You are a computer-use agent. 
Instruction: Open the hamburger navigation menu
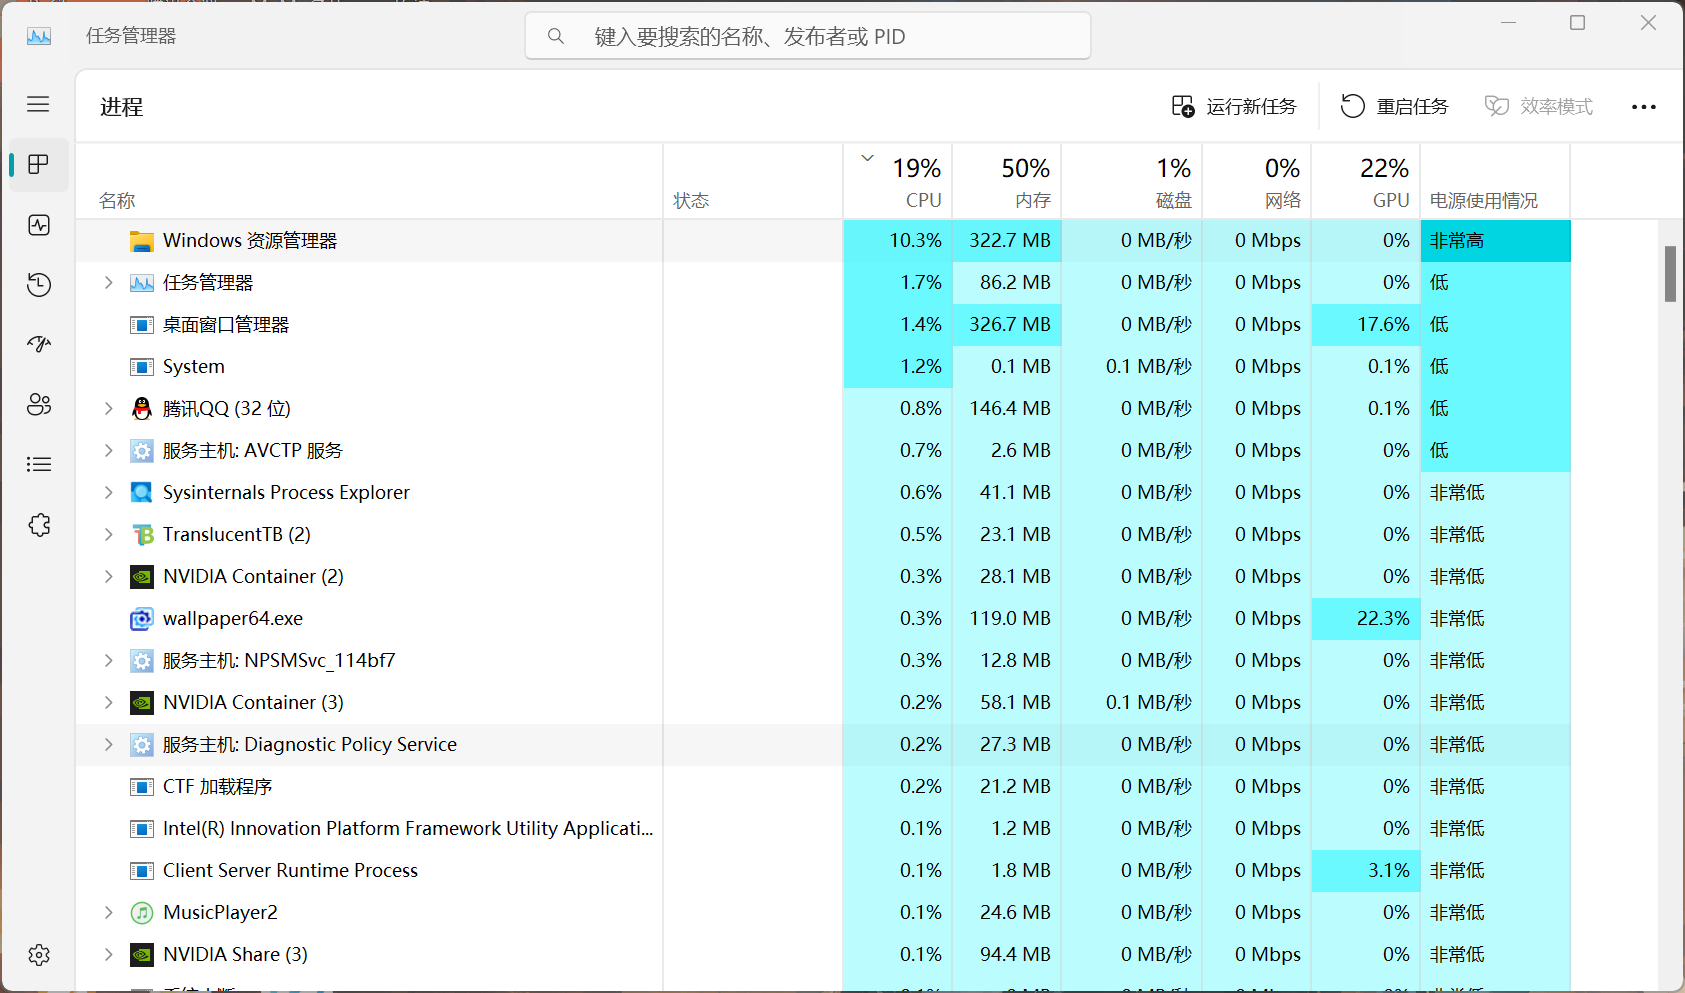[38, 104]
